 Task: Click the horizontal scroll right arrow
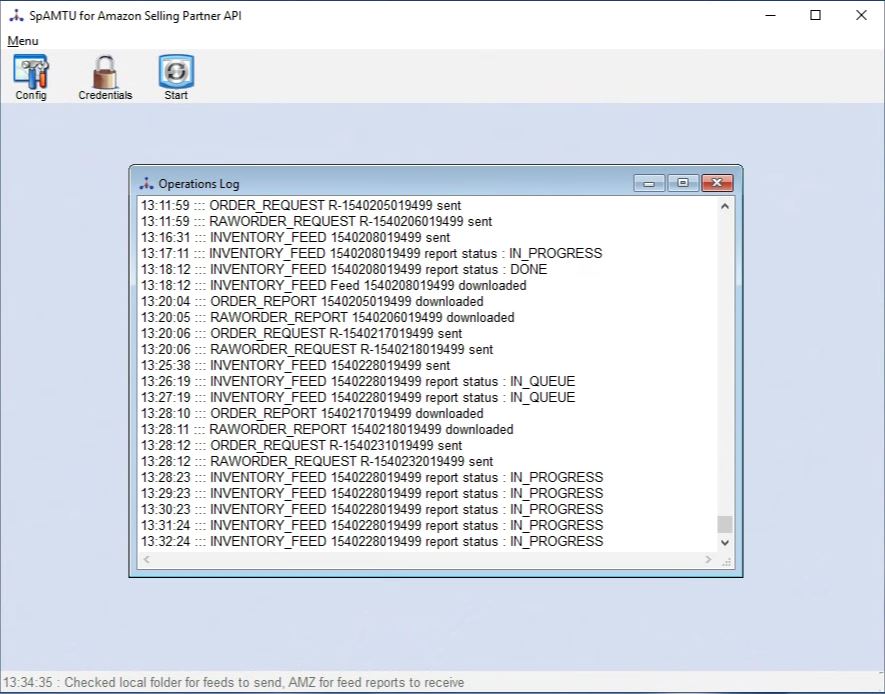click(x=708, y=560)
